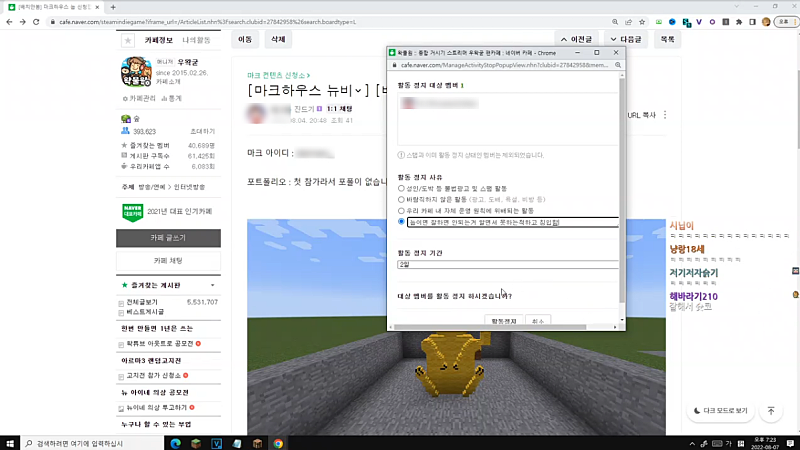Screen dimensions: 800x450
Task: Open the 카페관리 gear icon link
Action: coord(139,98)
